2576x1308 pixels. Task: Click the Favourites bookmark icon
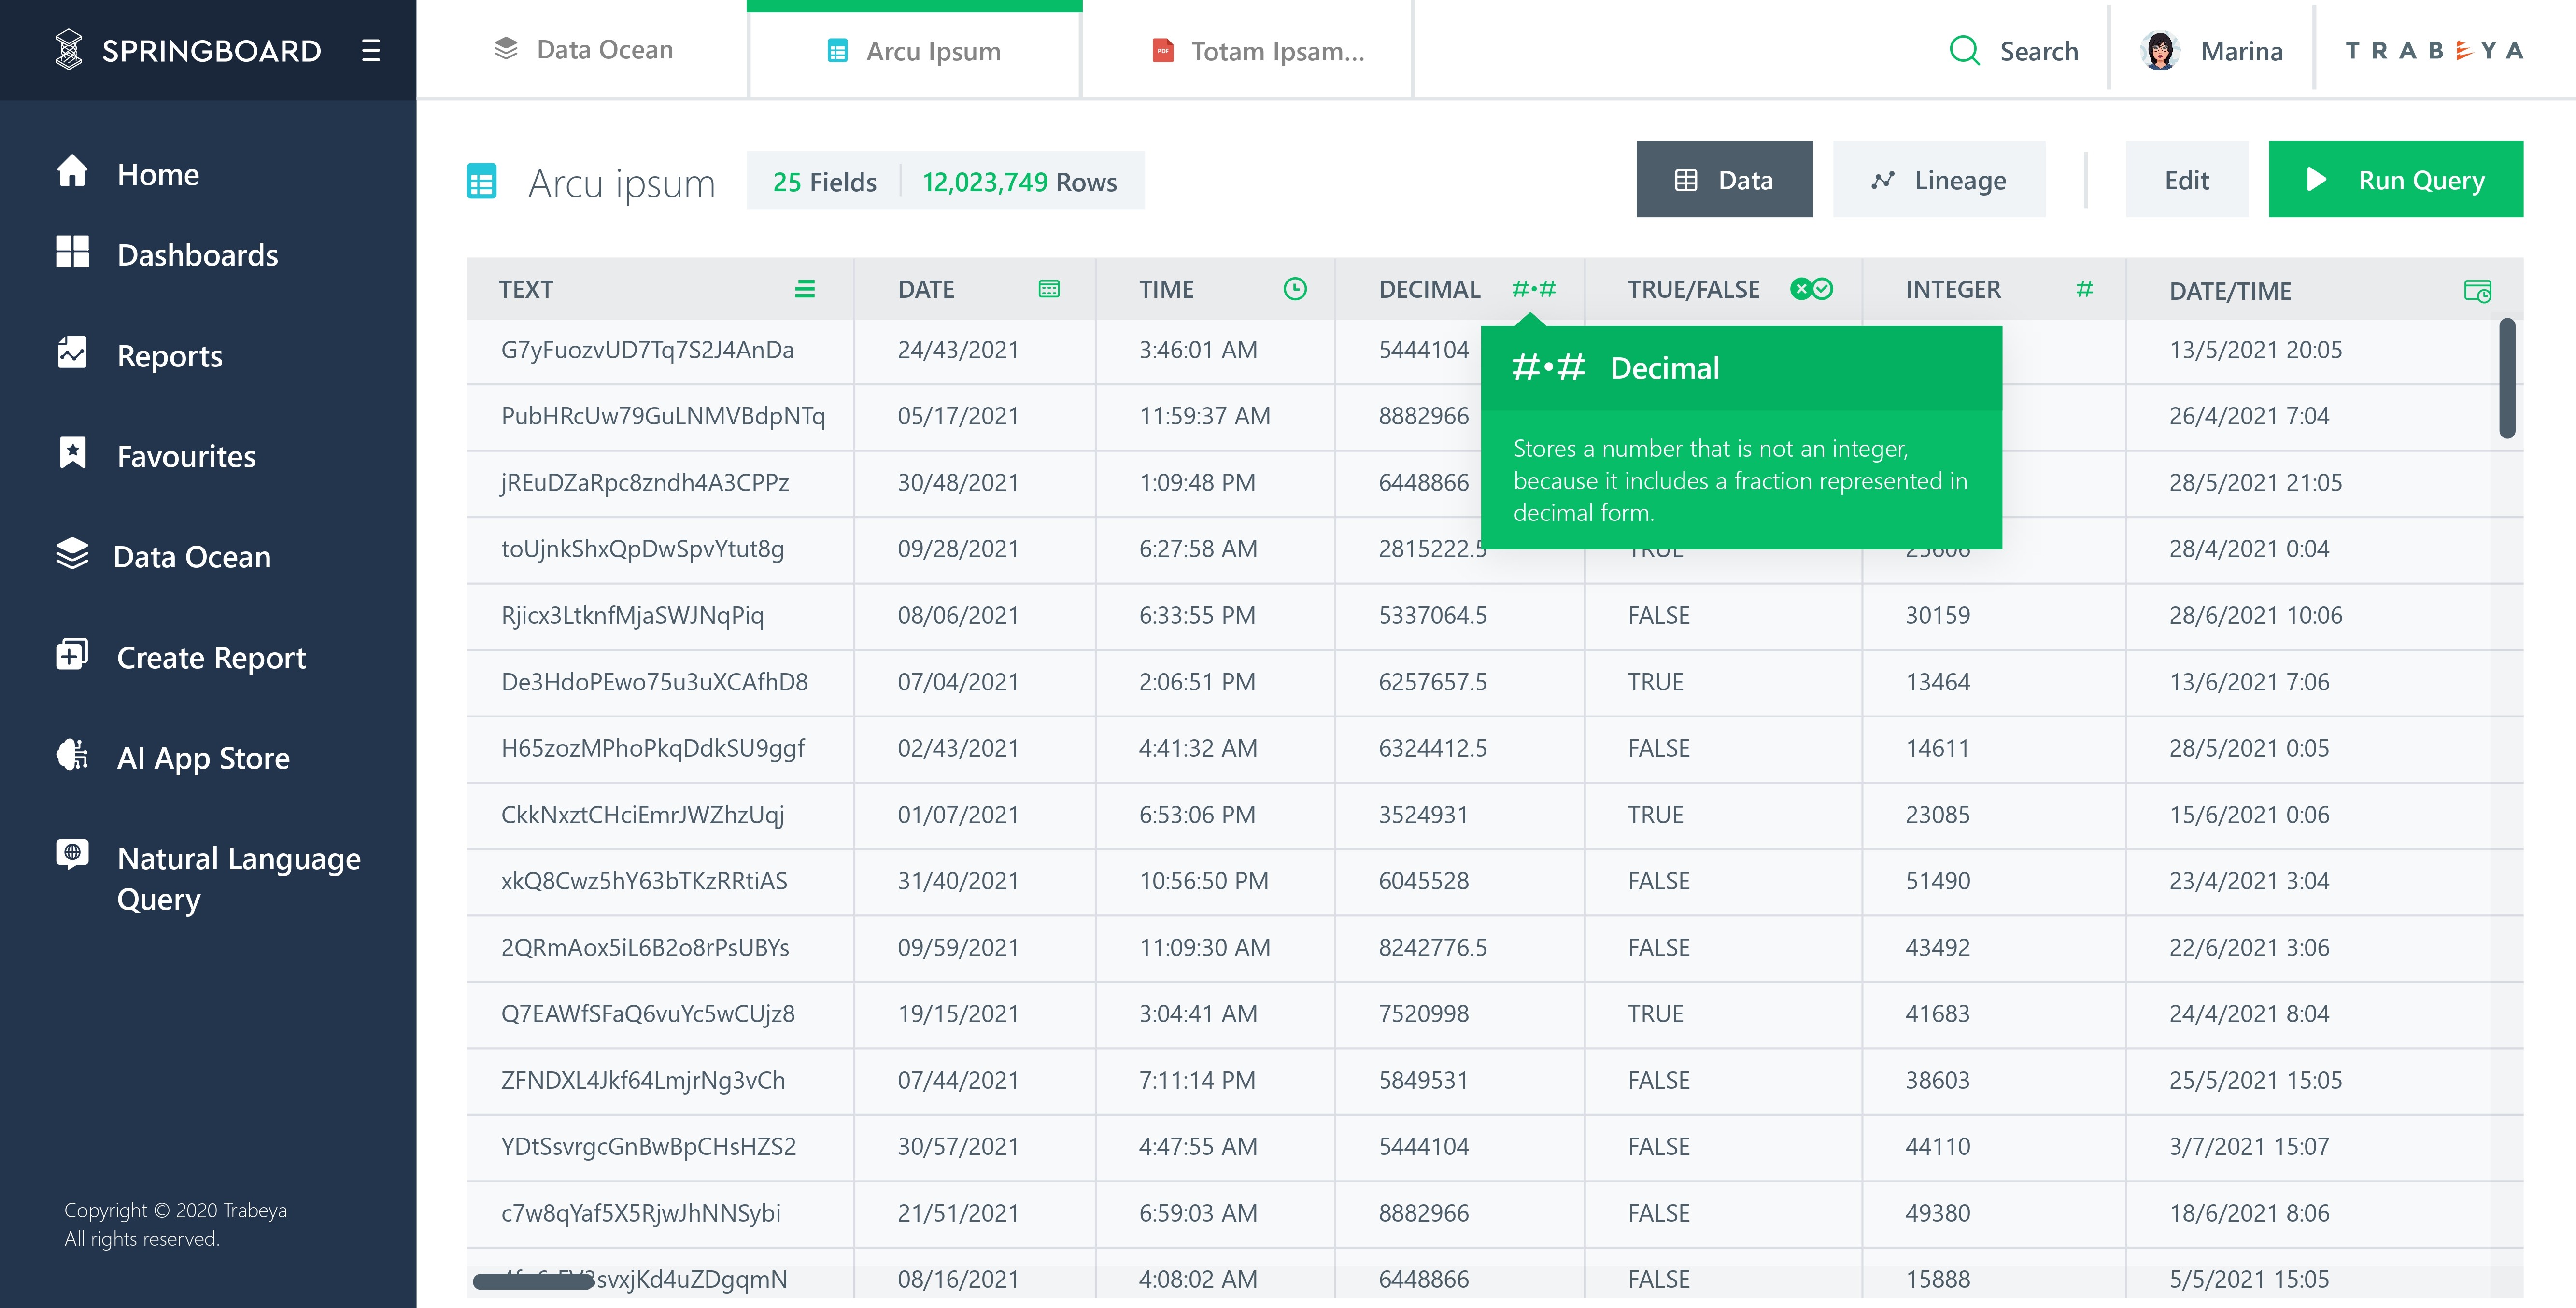point(72,453)
